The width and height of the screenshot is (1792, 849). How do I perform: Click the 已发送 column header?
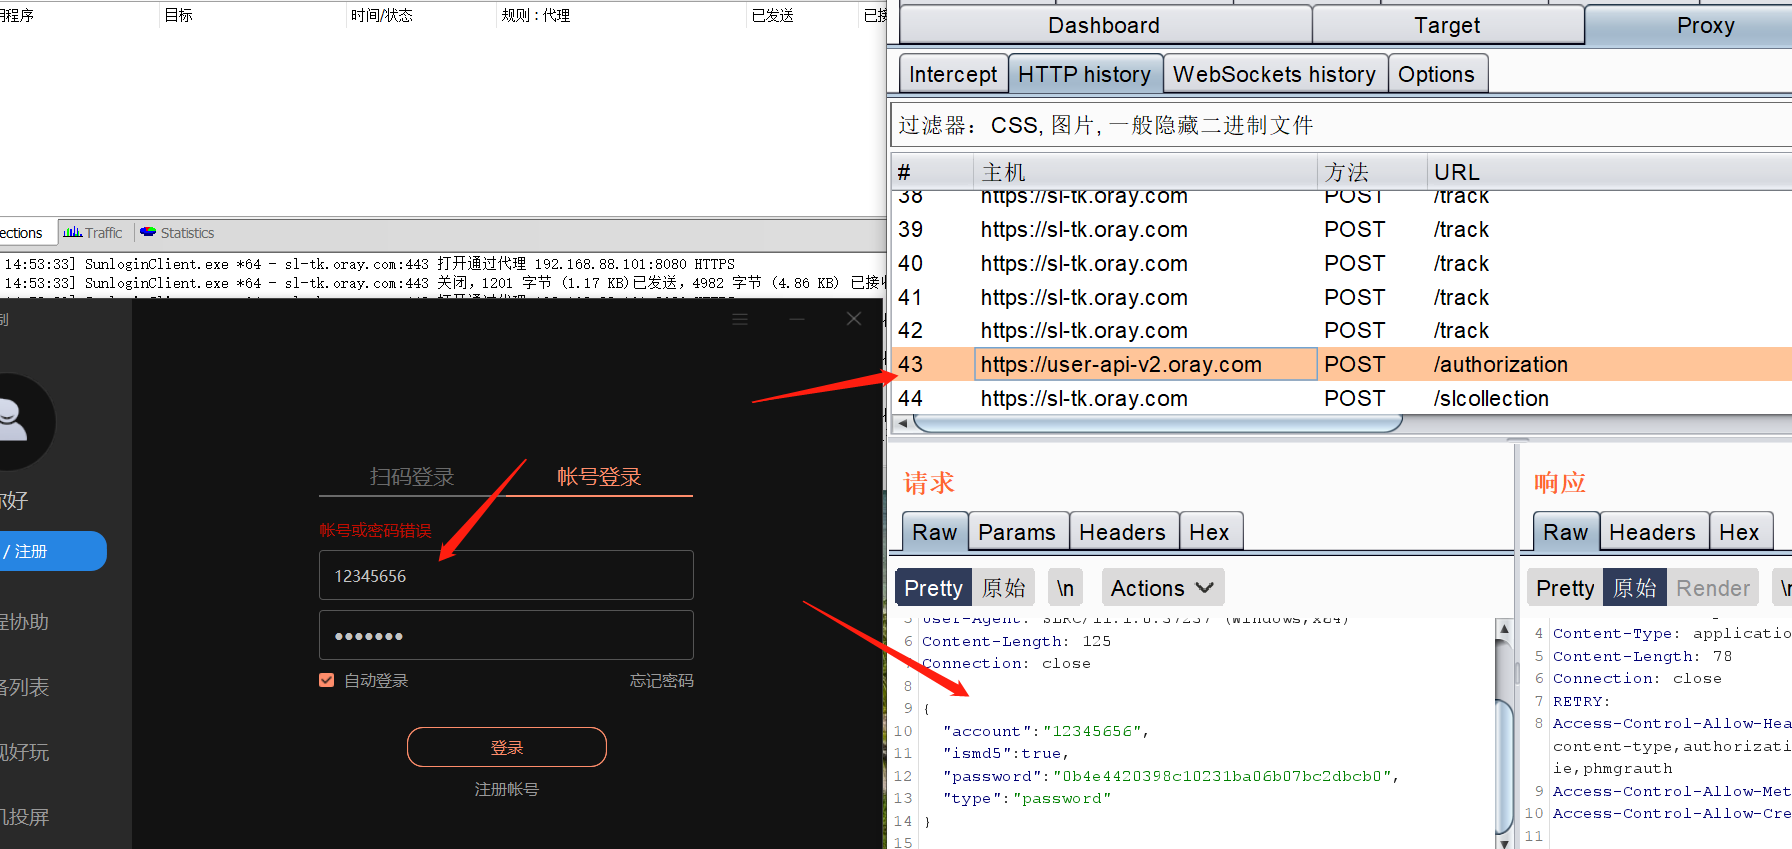coord(803,15)
